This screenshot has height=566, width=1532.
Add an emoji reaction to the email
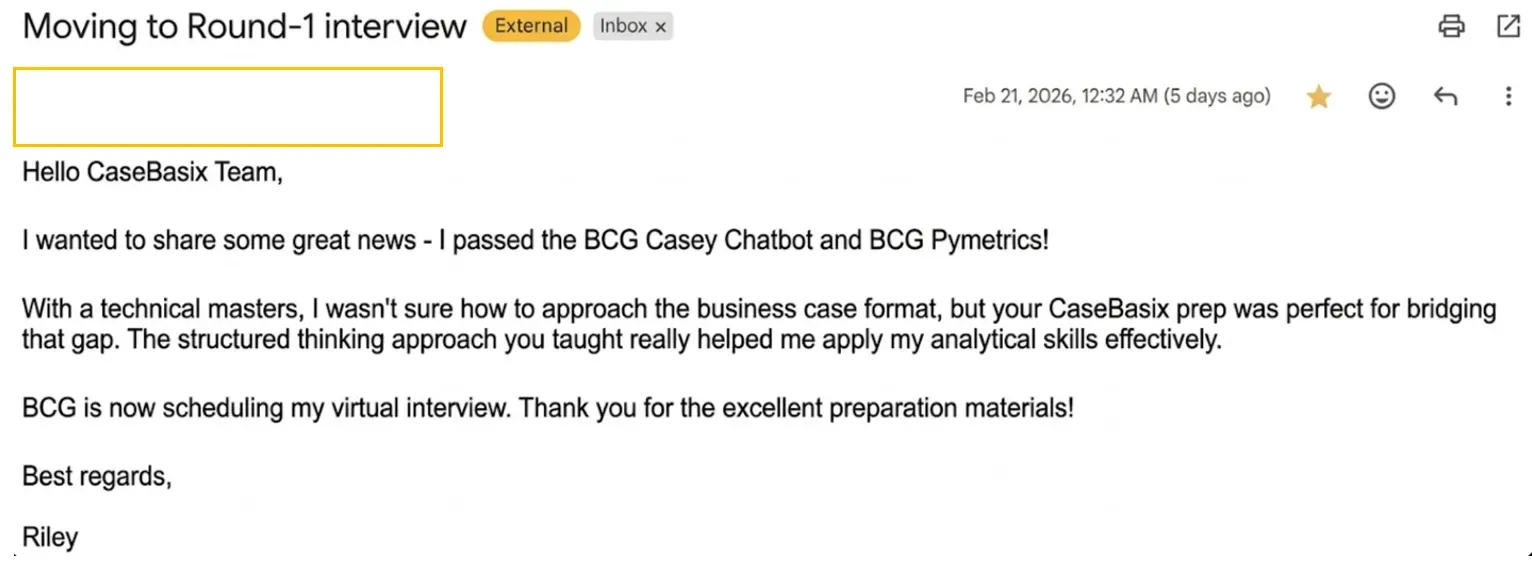[1382, 97]
